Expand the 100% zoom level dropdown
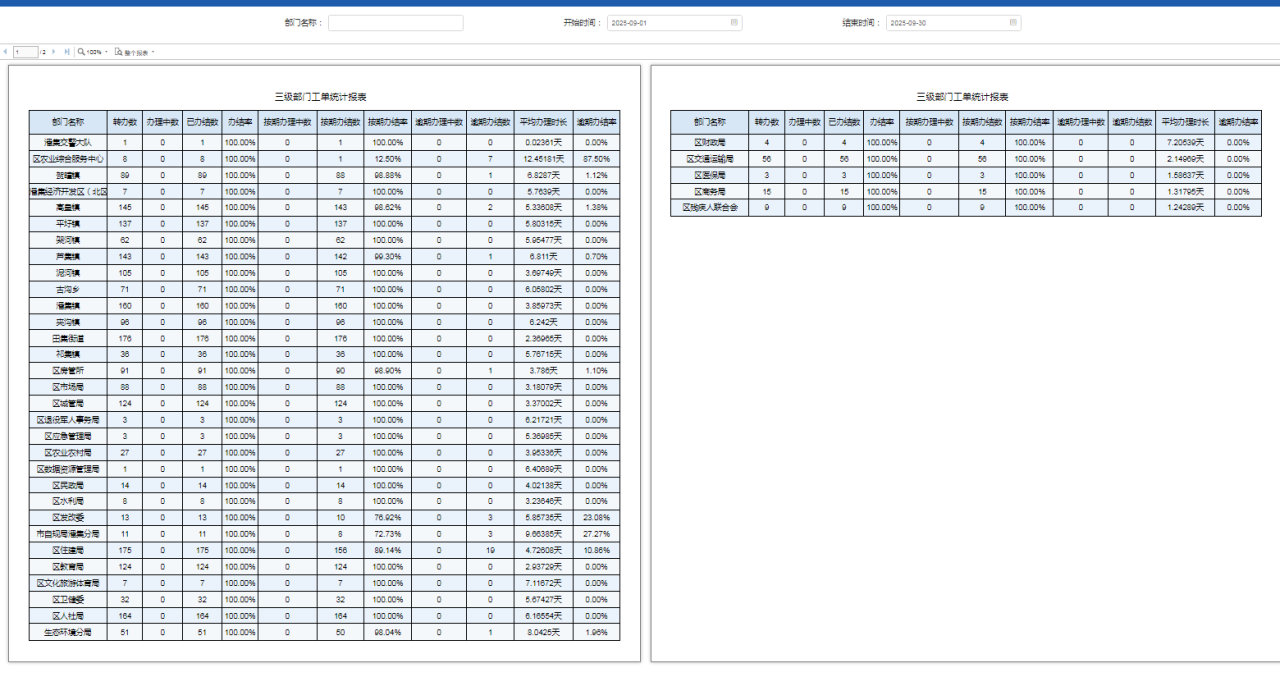Screen dimensions: 1280x677 [x=106, y=51]
